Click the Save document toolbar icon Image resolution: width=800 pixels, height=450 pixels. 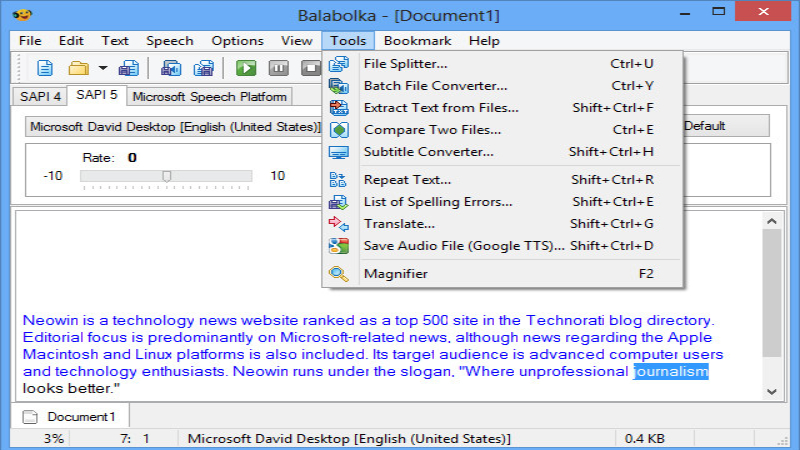click(129, 68)
